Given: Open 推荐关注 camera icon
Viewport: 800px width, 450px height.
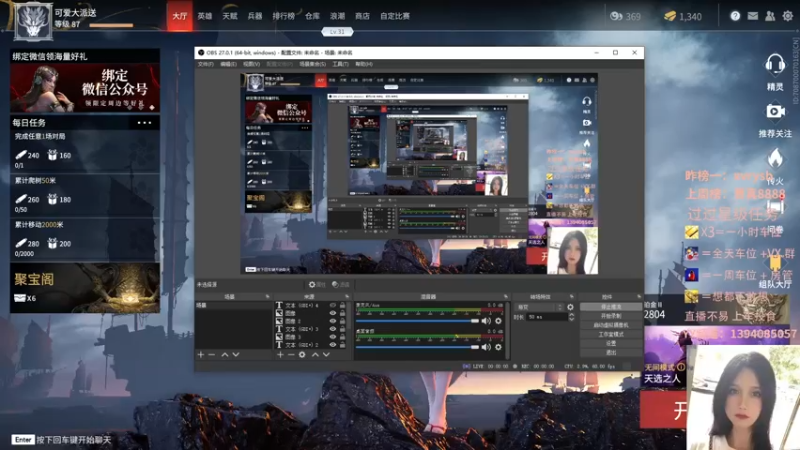Looking at the screenshot, I should pyautogui.click(x=775, y=111).
